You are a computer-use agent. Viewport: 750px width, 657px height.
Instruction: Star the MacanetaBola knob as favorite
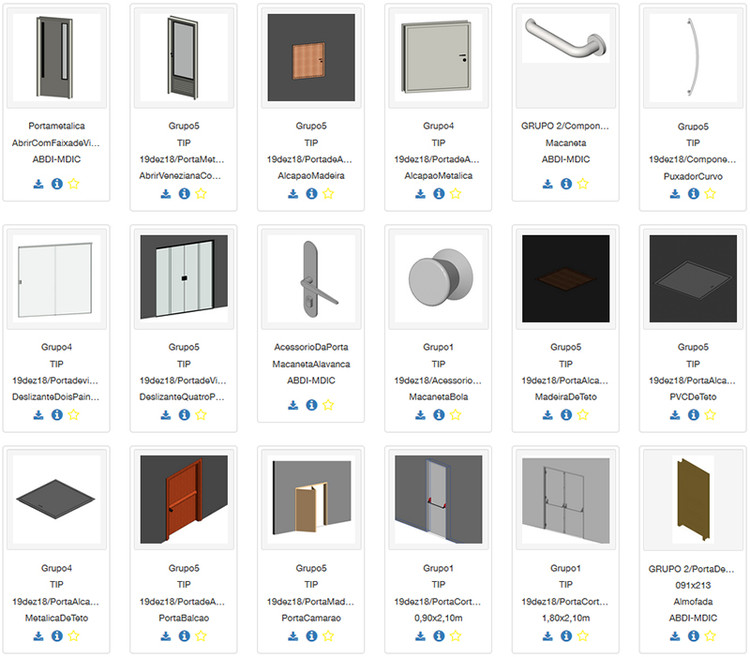coord(455,415)
